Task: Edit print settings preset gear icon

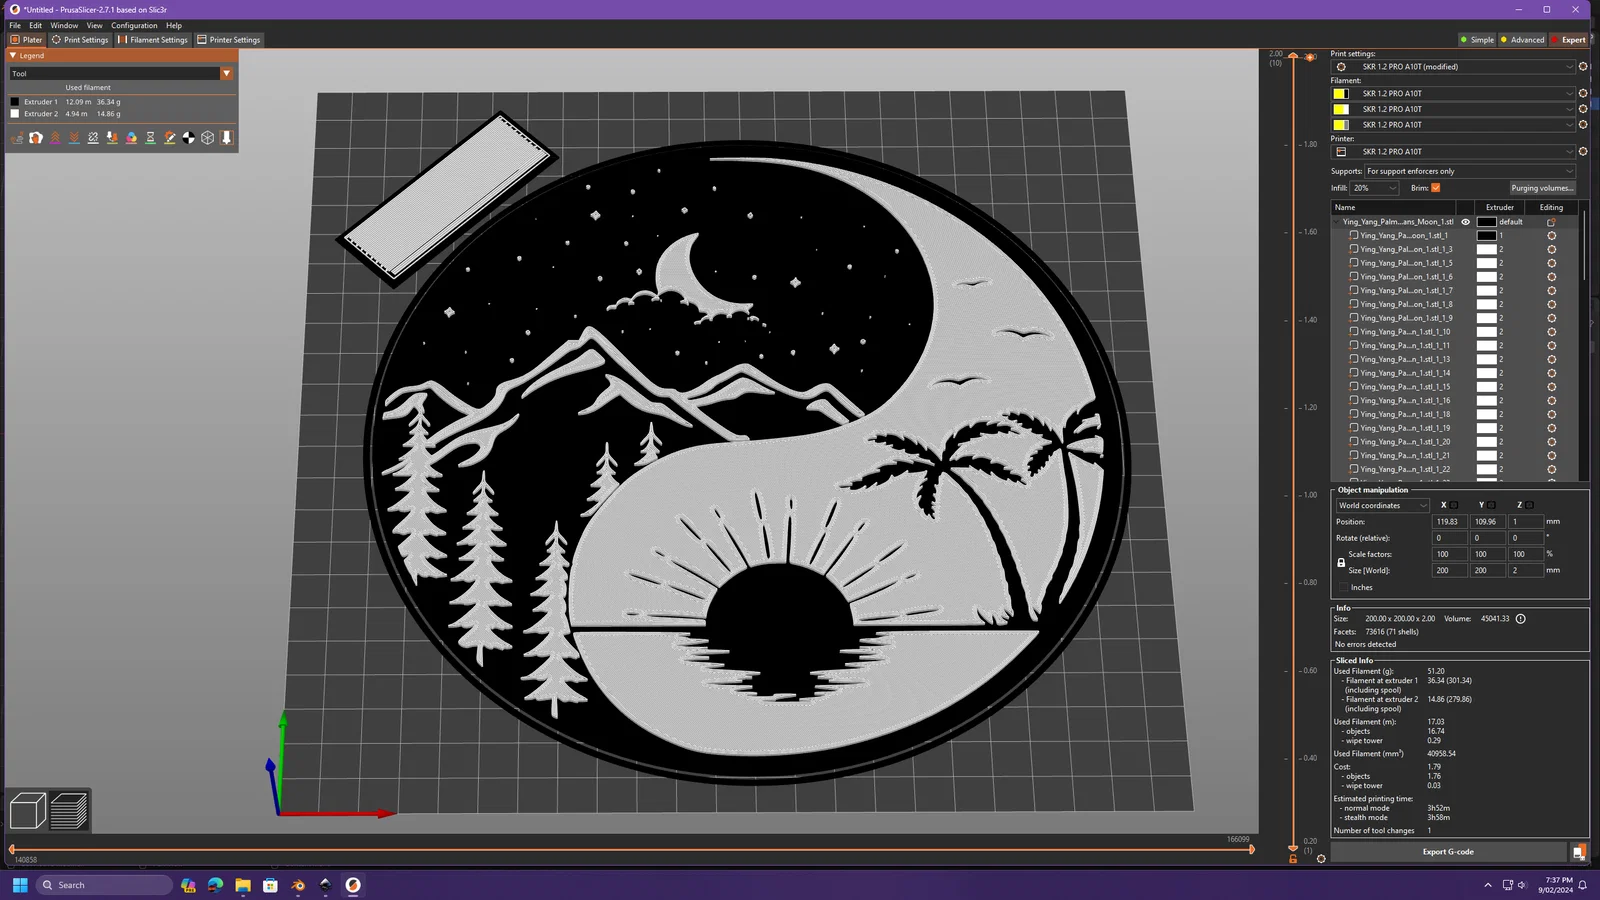Action: pos(1583,67)
